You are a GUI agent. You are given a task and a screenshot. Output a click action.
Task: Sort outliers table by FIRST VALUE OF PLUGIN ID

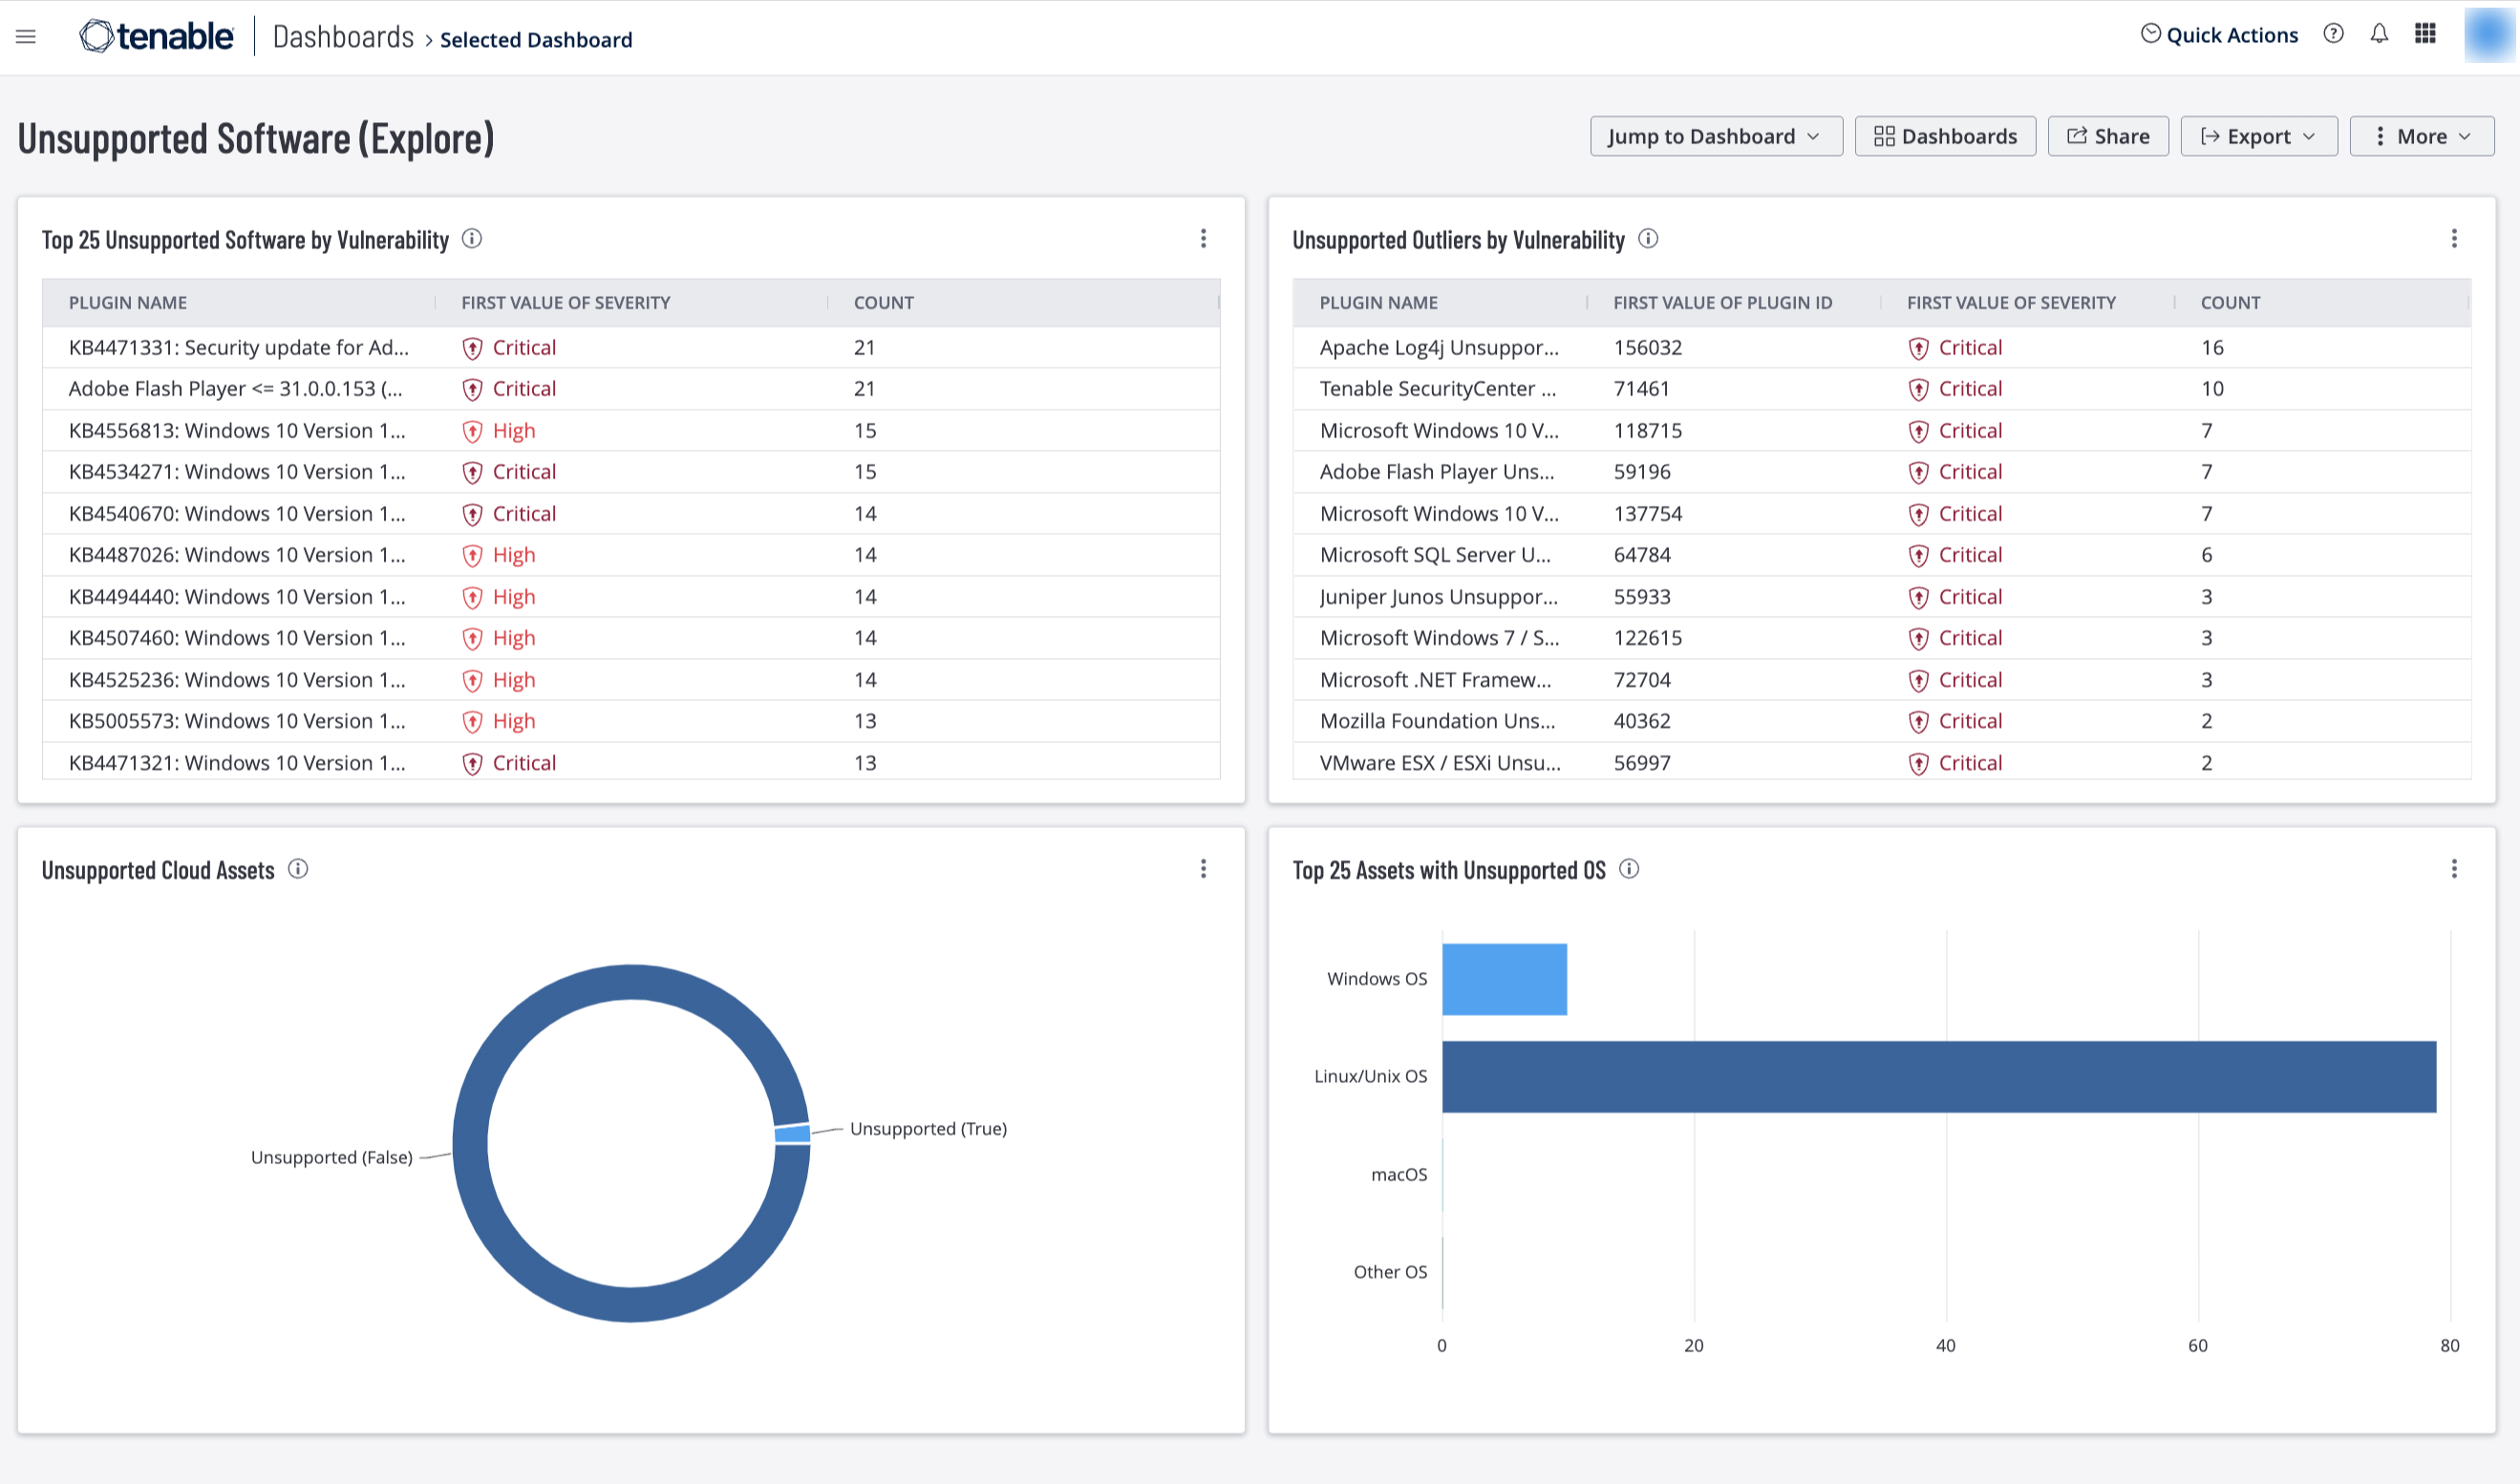[1723, 303]
